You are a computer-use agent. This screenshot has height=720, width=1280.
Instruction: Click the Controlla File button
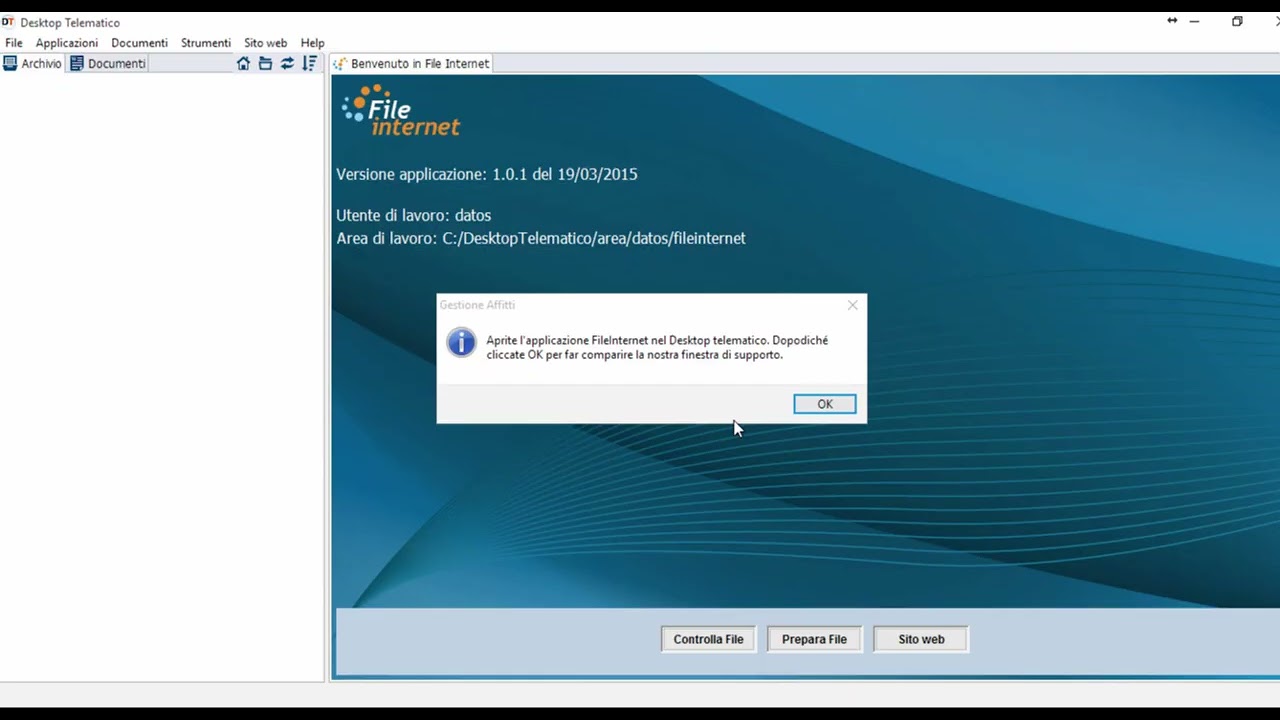[708, 639]
